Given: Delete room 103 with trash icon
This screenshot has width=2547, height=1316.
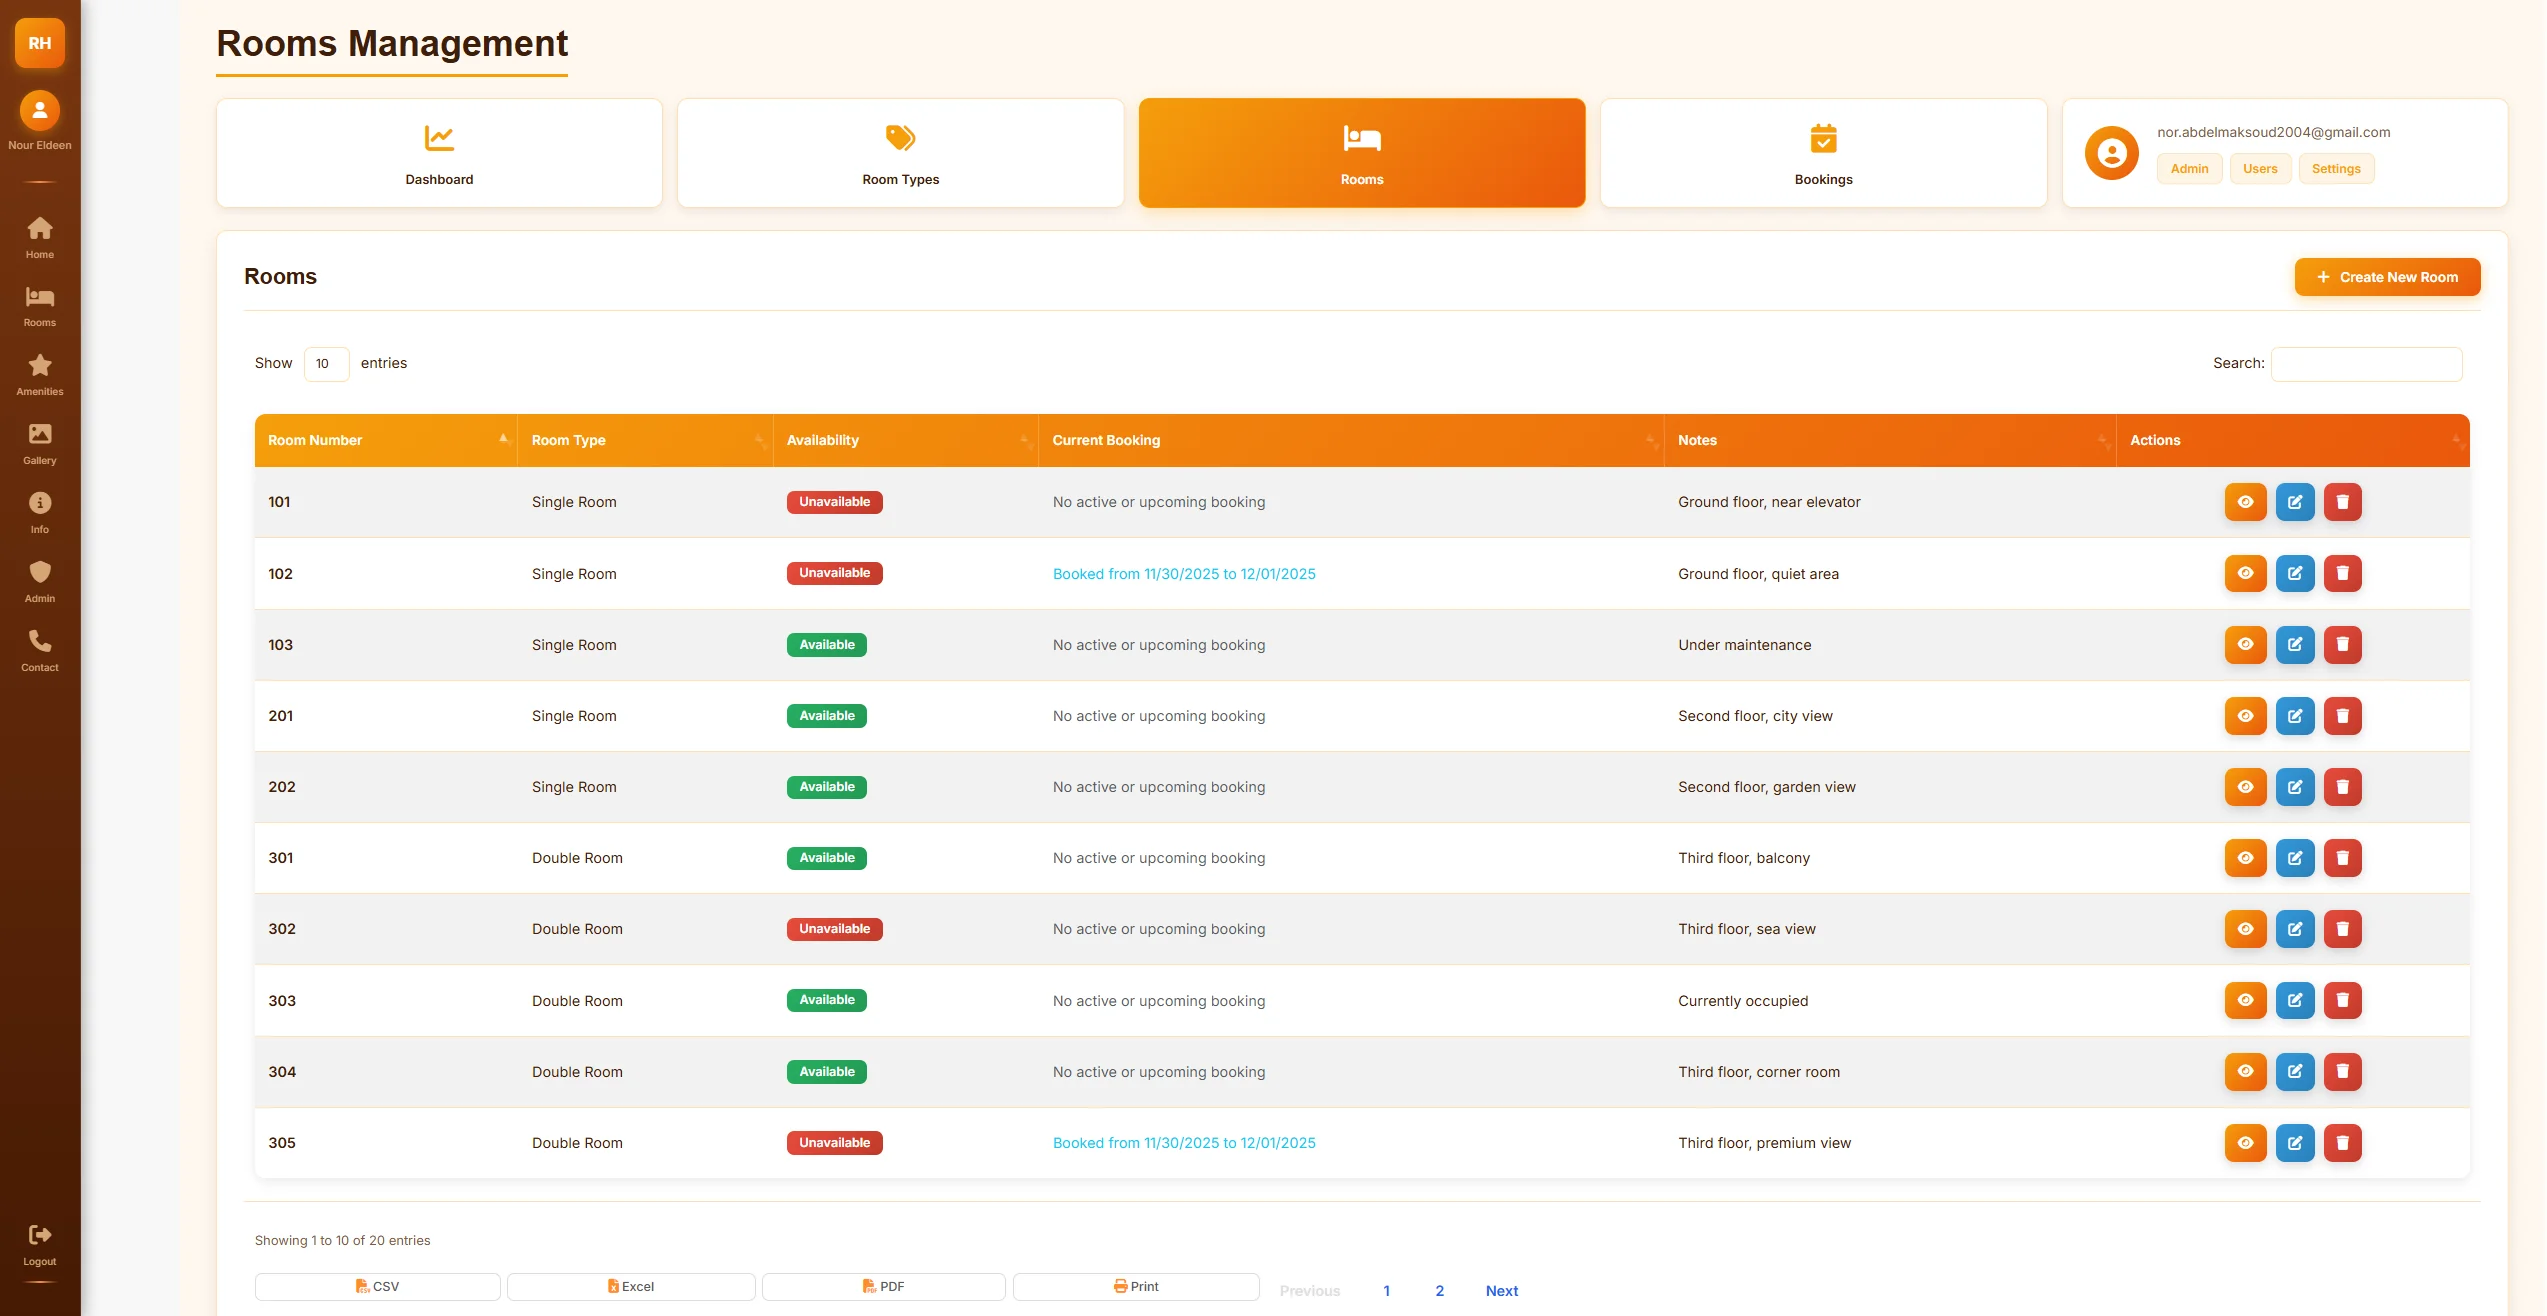Looking at the screenshot, I should point(2342,645).
